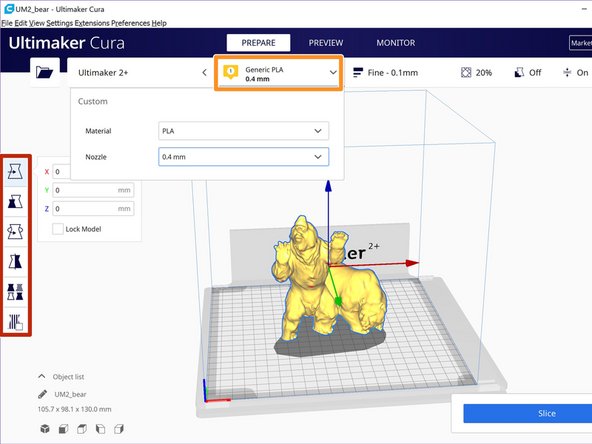
Task: Open the Edit menu
Action: (21, 23)
